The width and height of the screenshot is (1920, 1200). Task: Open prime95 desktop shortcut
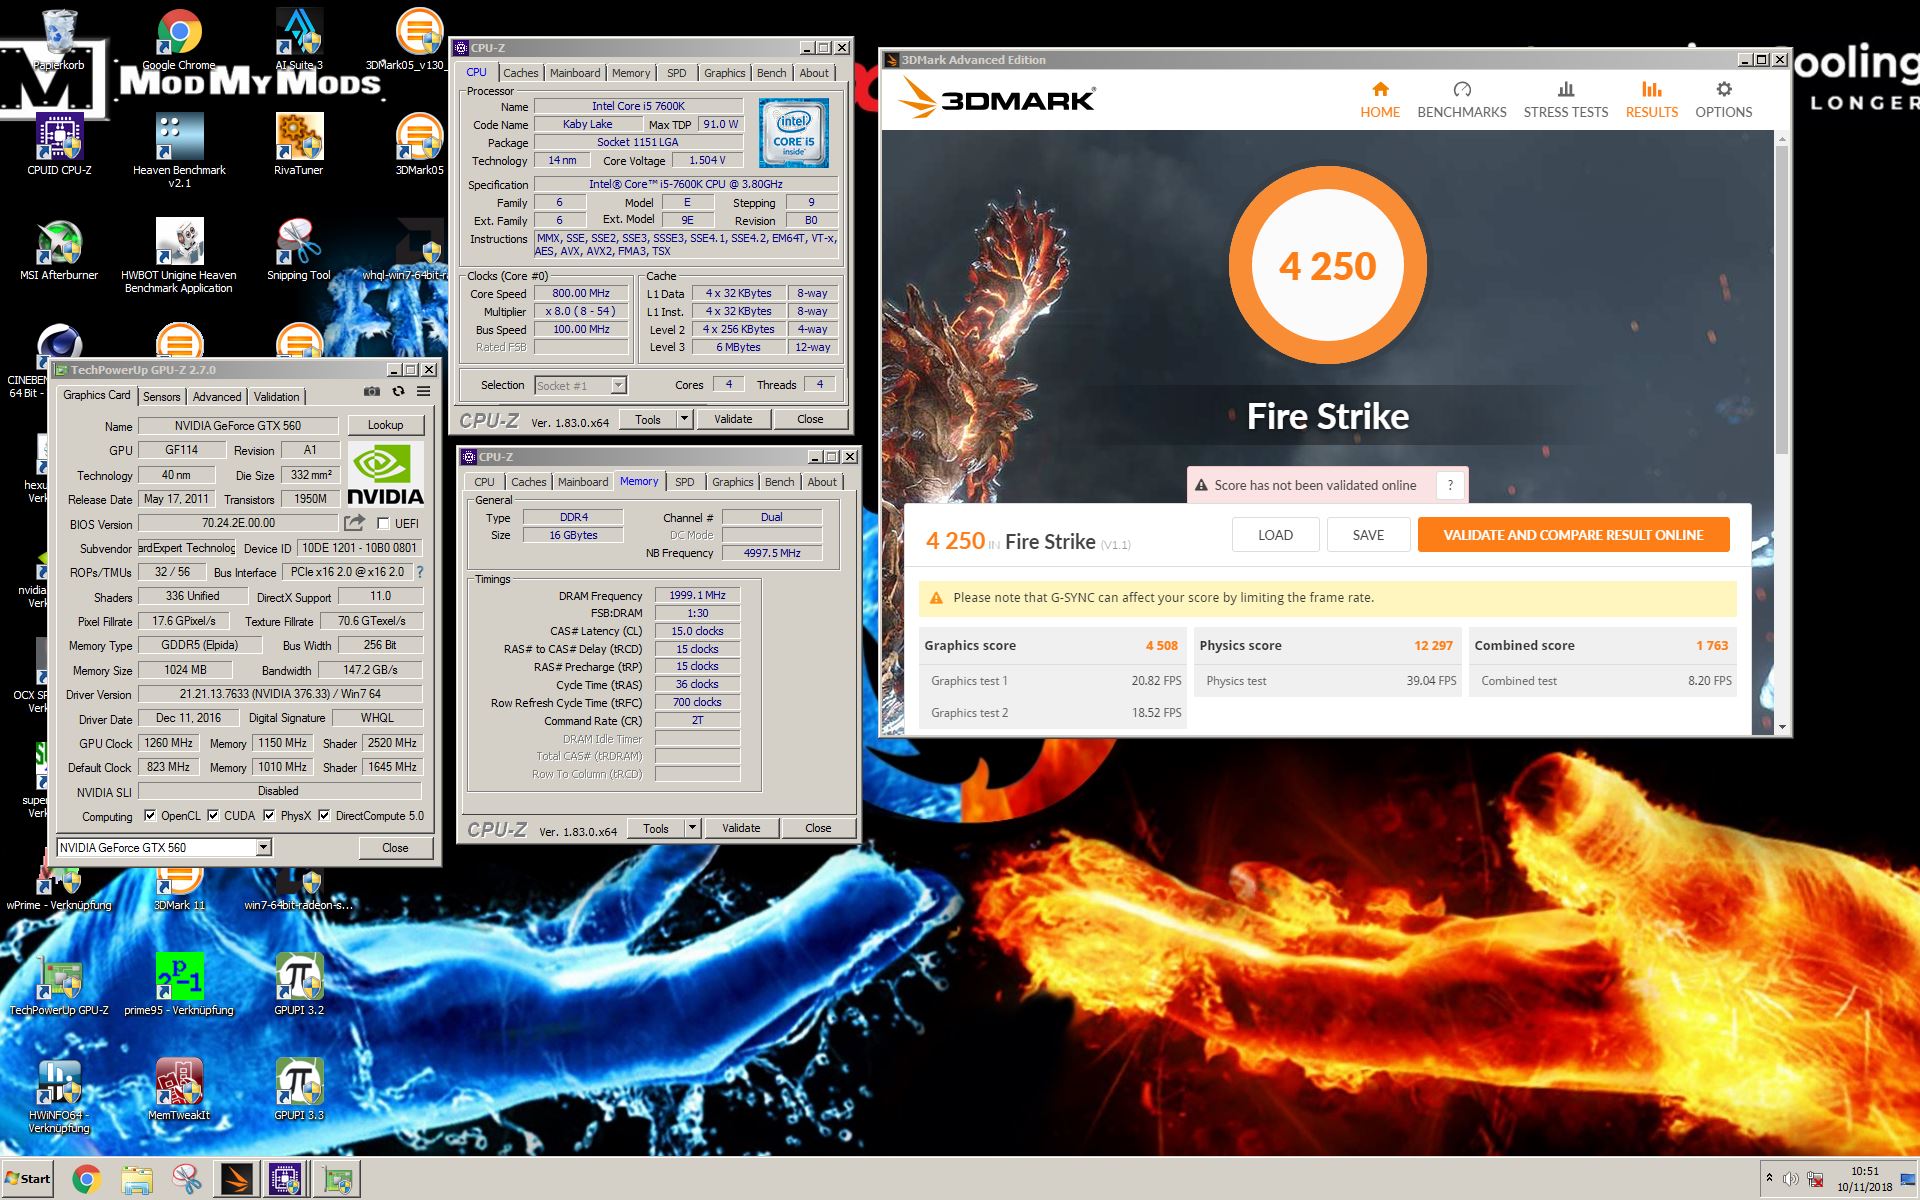click(179, 984)
